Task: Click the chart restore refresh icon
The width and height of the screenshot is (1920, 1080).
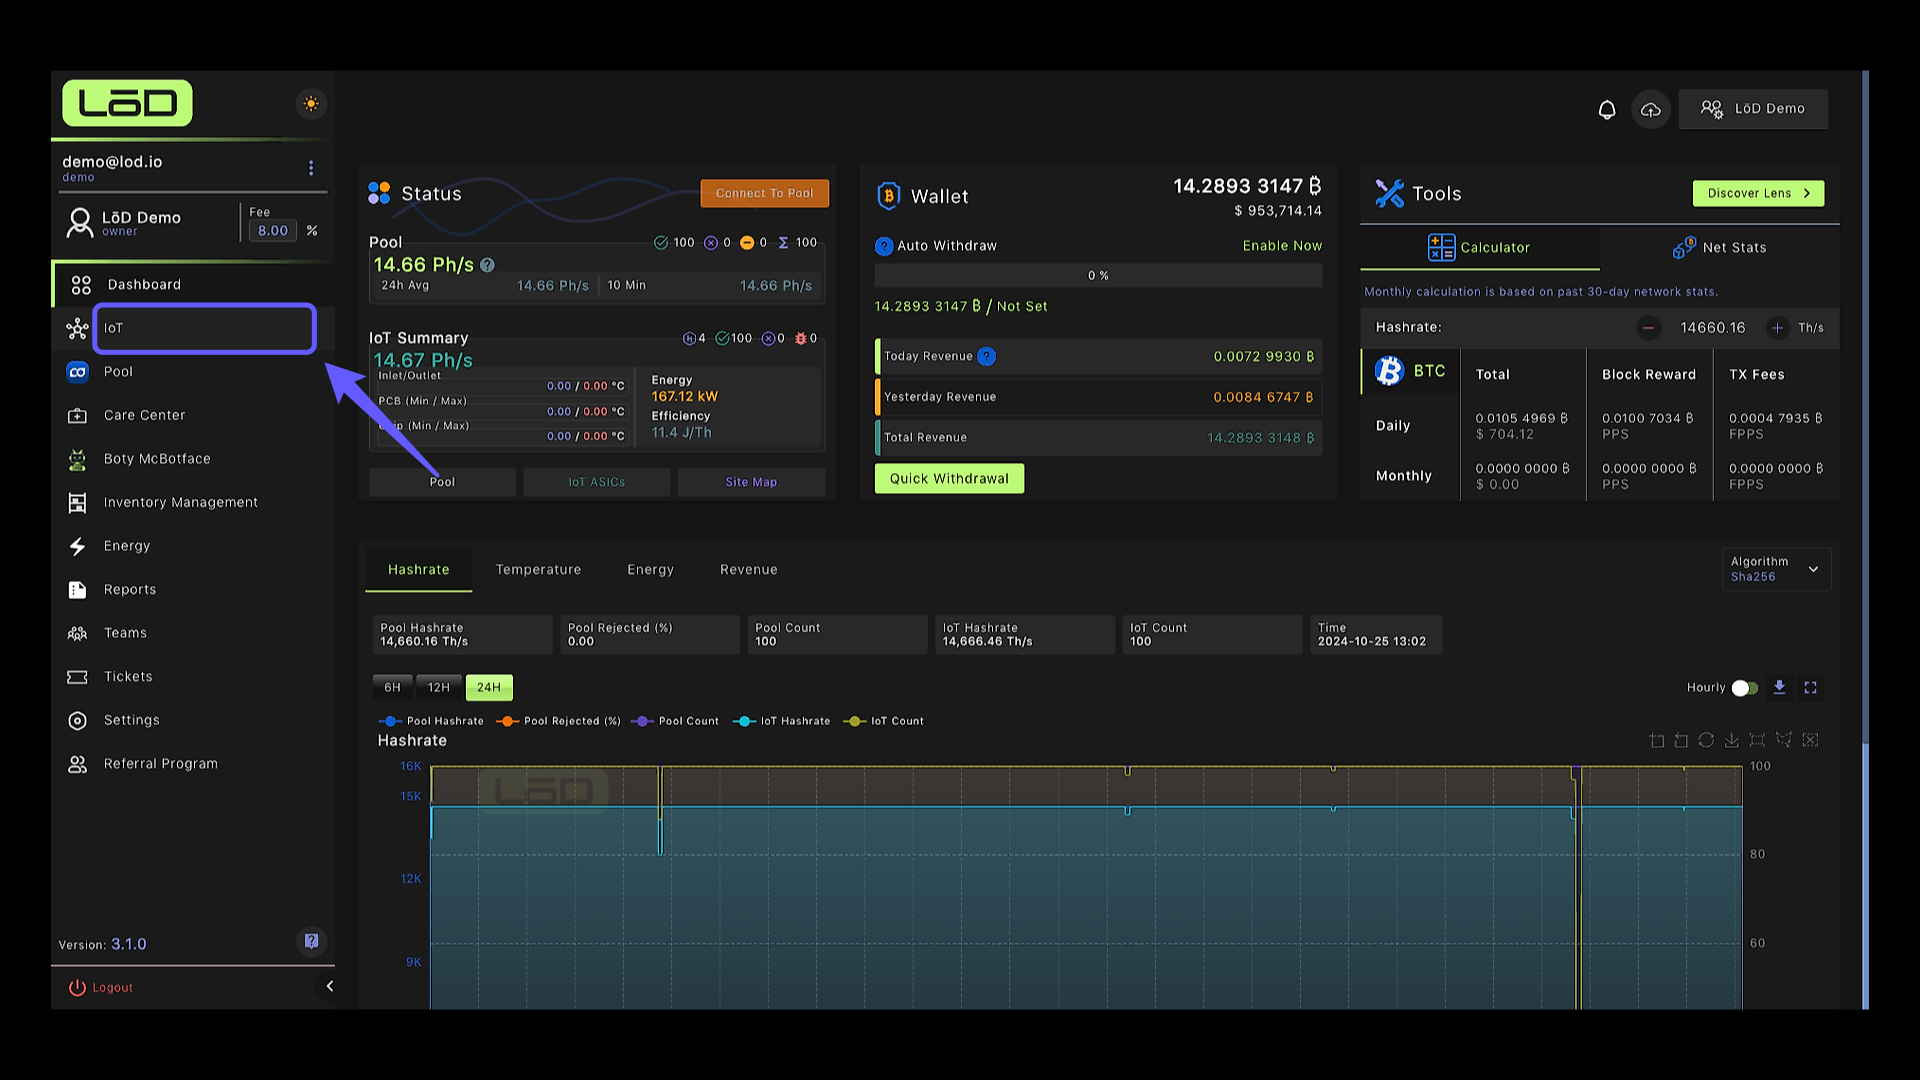Action: click(1706, 740)
